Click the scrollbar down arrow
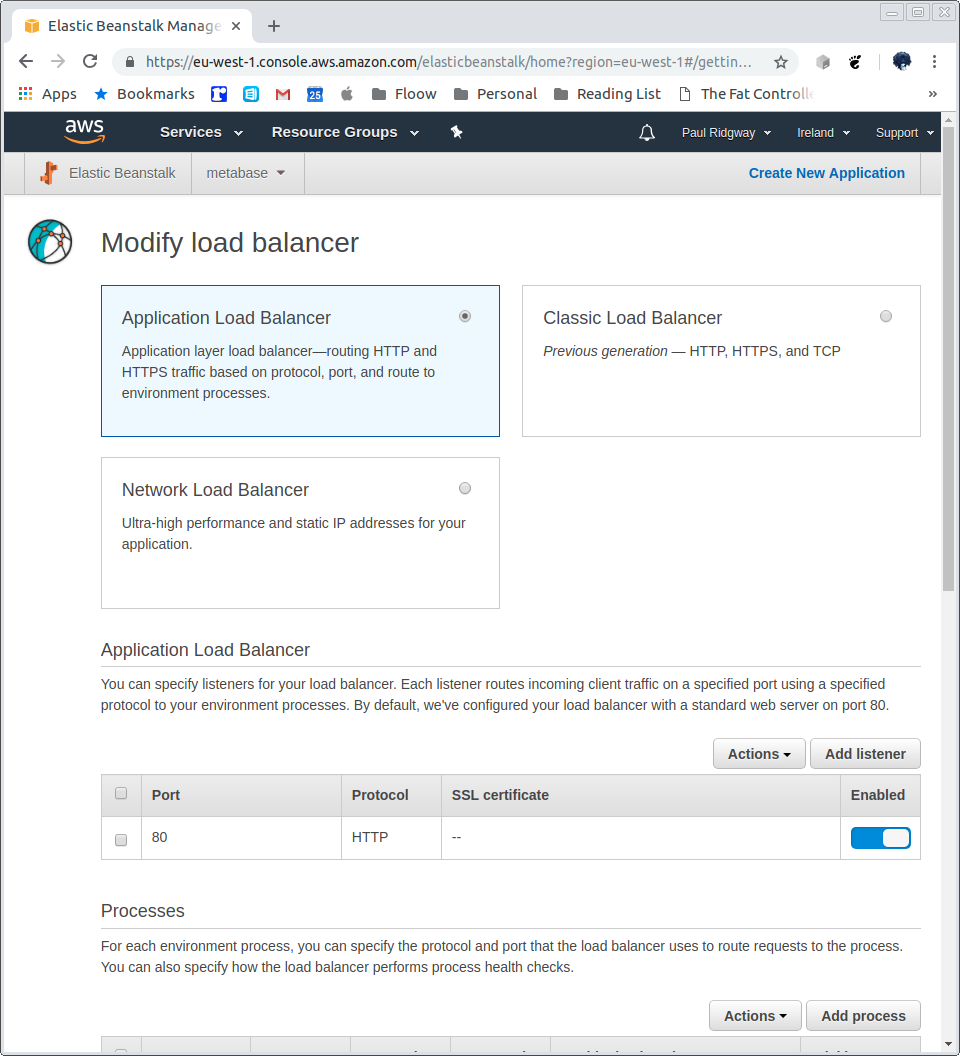The image size is (960, 1056). [949, 1044]
